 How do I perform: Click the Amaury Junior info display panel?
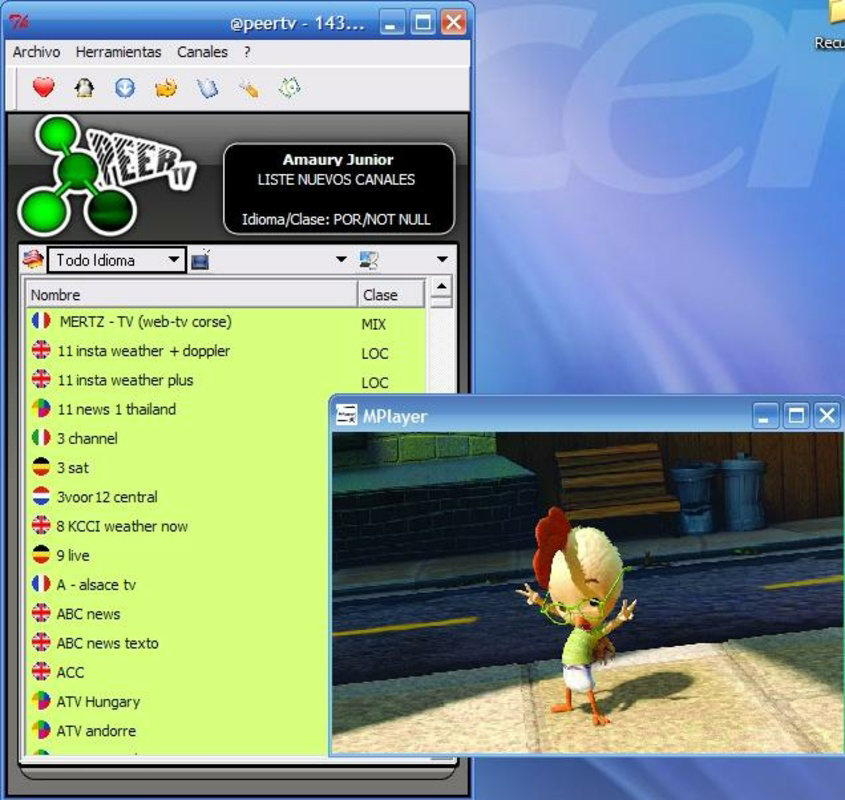click(339, 189)
